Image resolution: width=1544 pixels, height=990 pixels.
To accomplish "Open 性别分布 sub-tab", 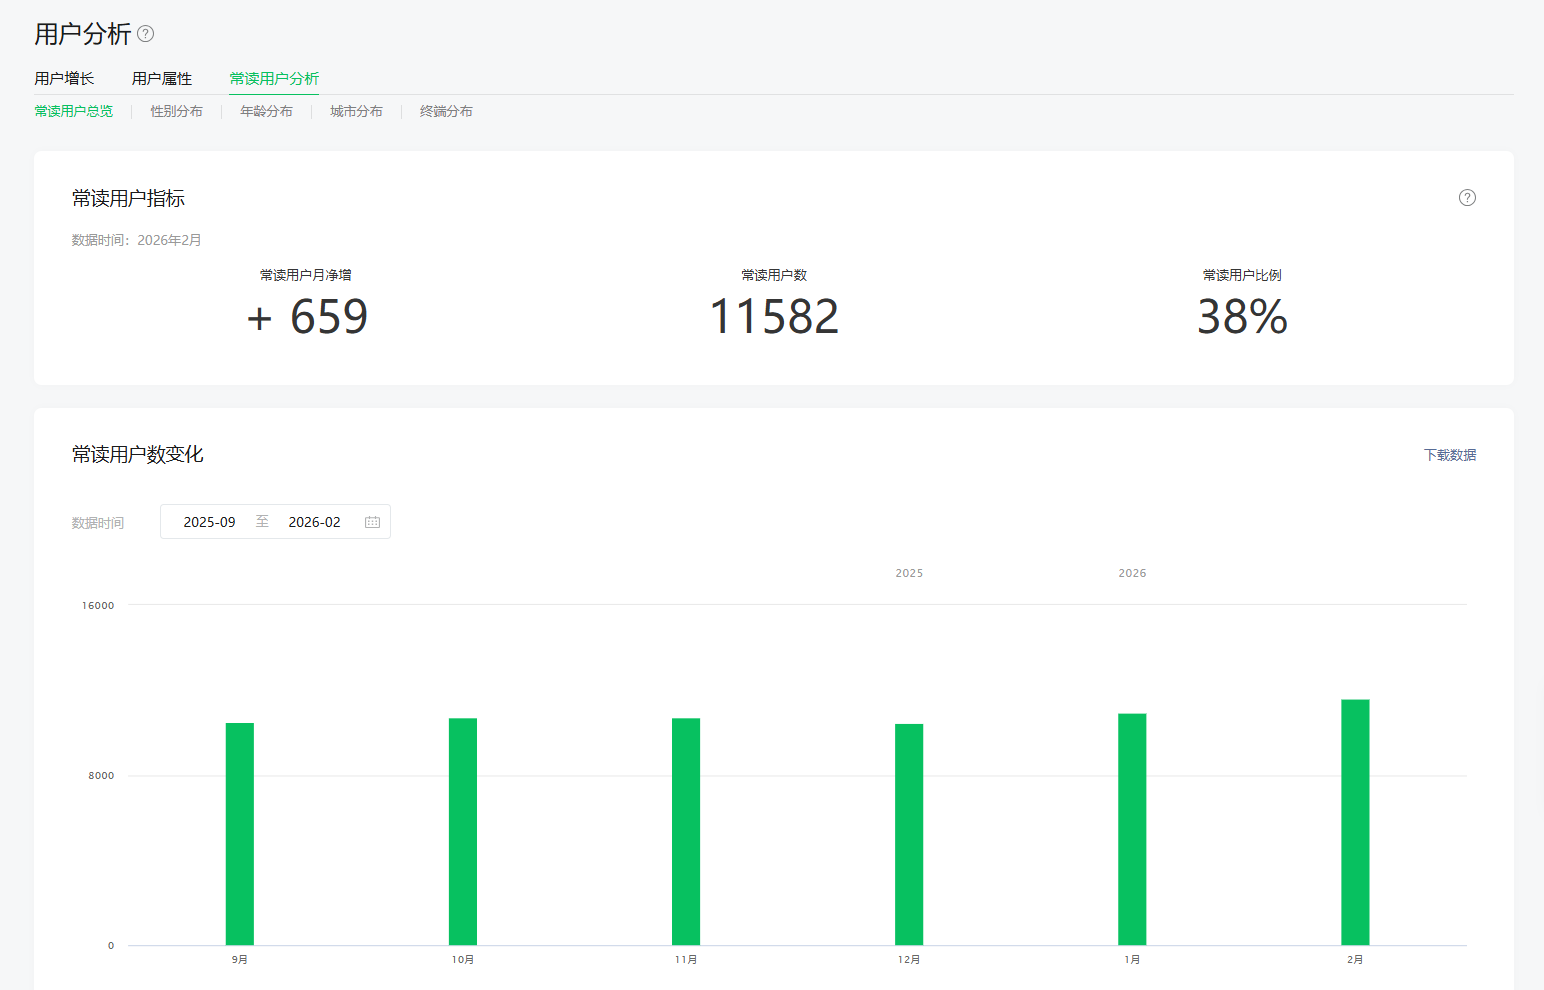I will 176,112.
